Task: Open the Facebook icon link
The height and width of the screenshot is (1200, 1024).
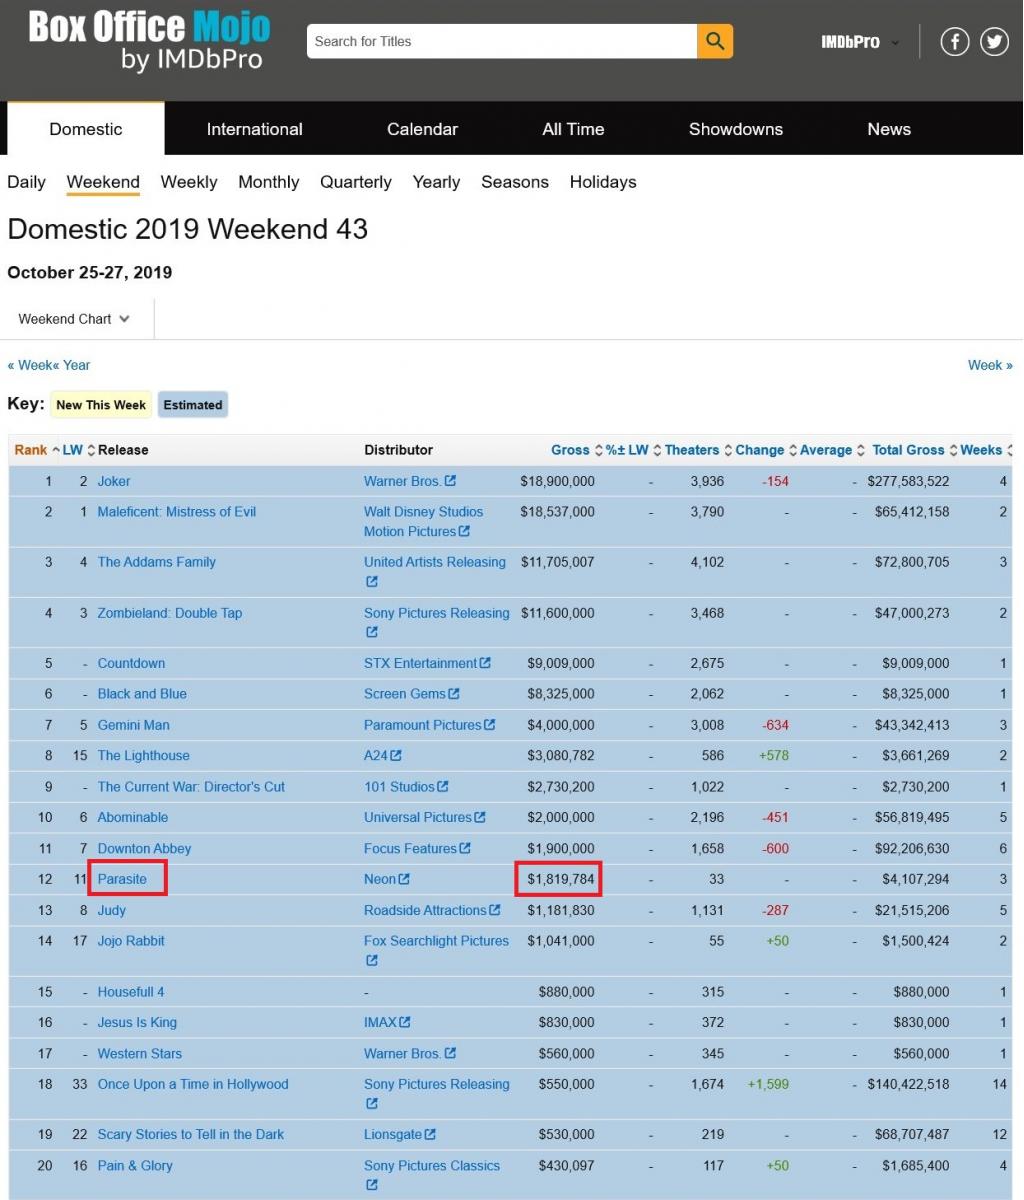Action: [955, 41]
